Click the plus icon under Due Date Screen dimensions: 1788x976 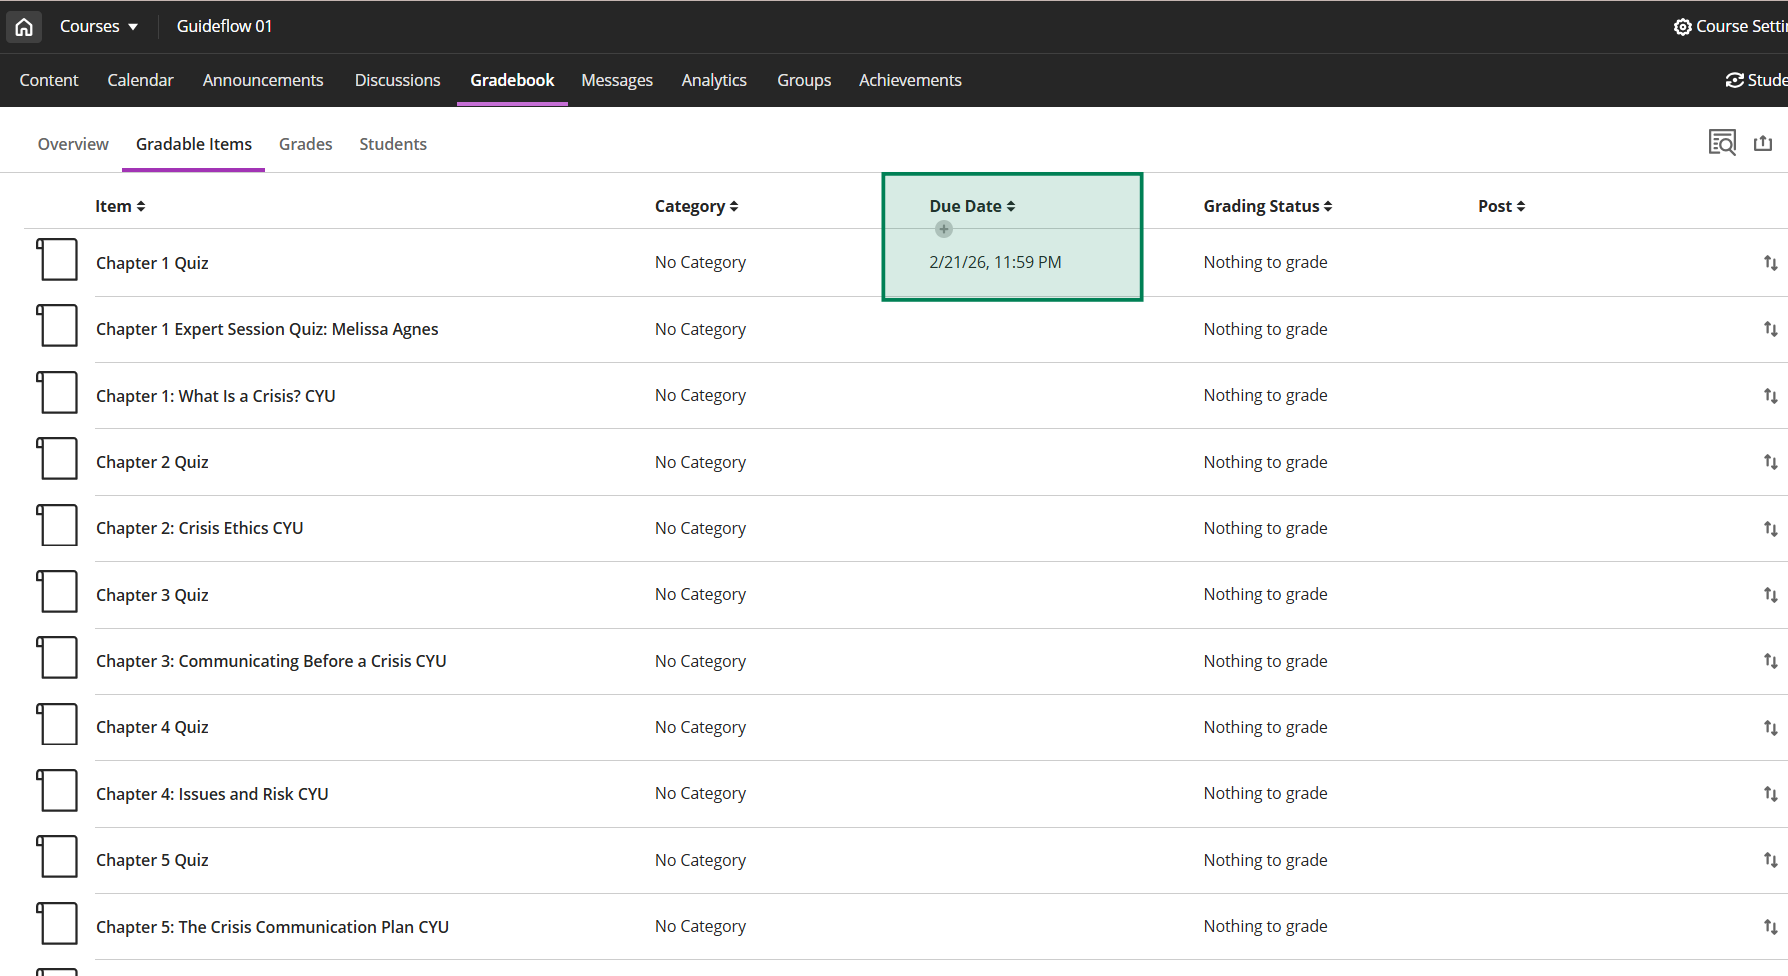point(943,229)
